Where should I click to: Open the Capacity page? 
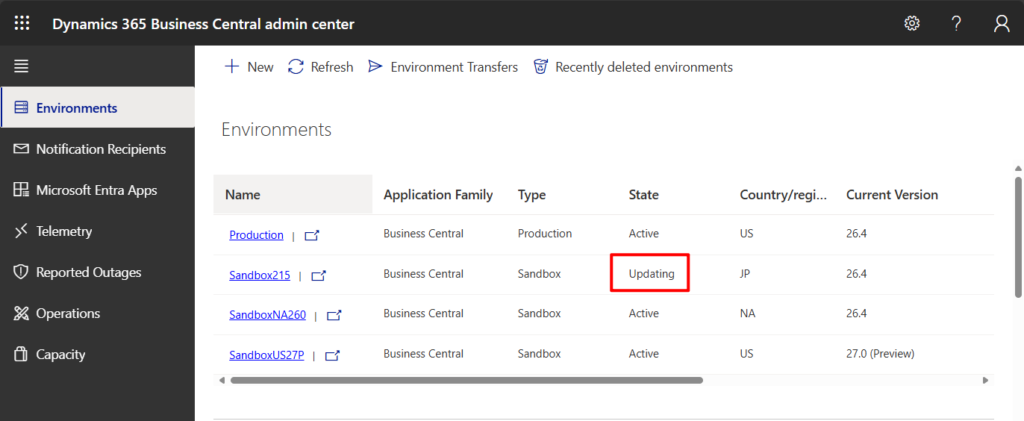60,354
